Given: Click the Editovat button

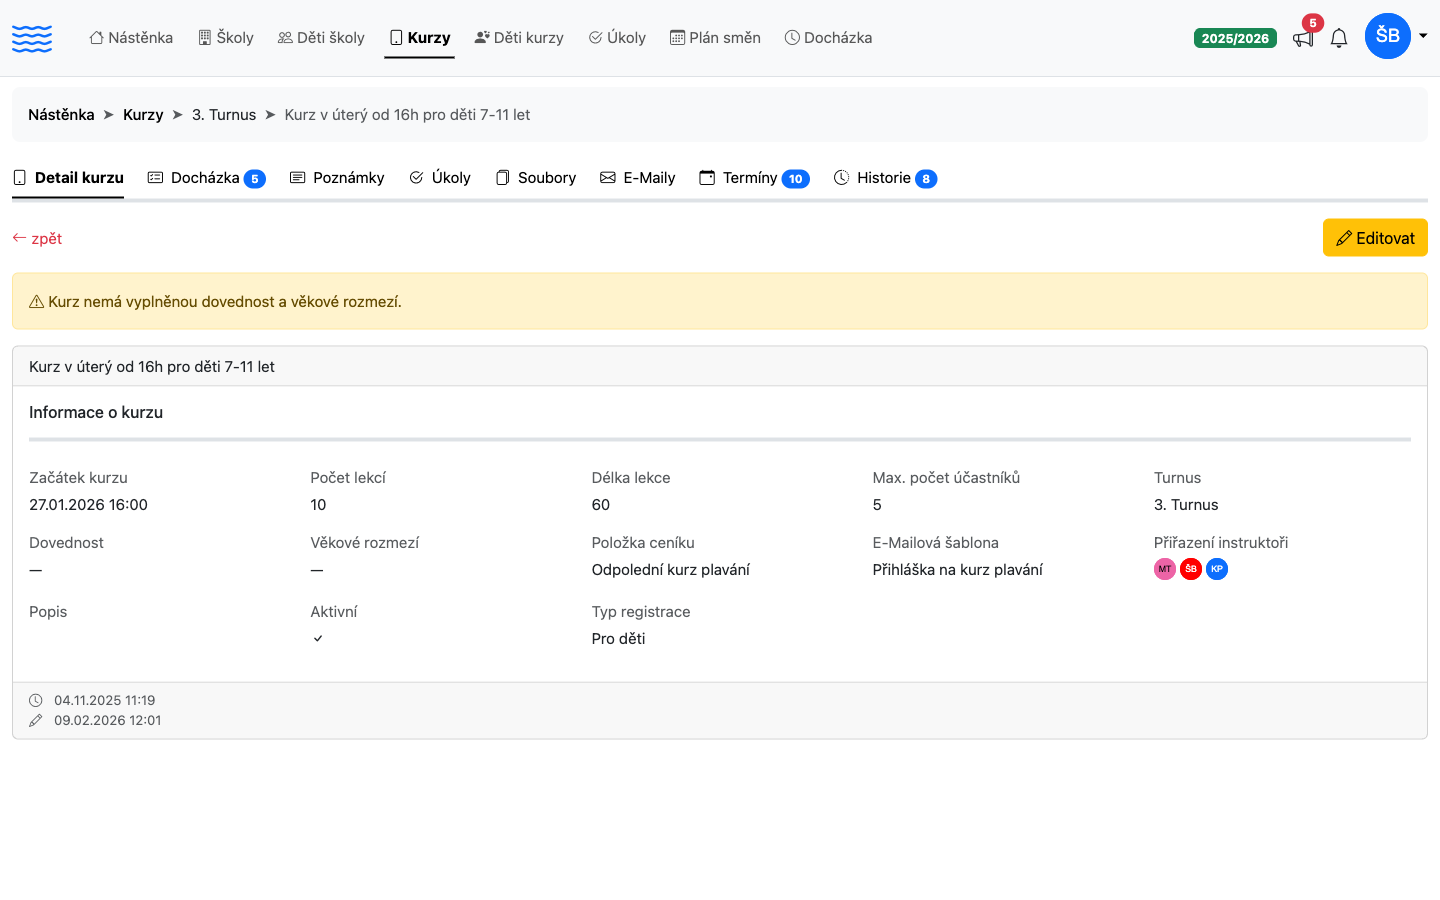Looking at the screenshot, I should click(1375, 238).
